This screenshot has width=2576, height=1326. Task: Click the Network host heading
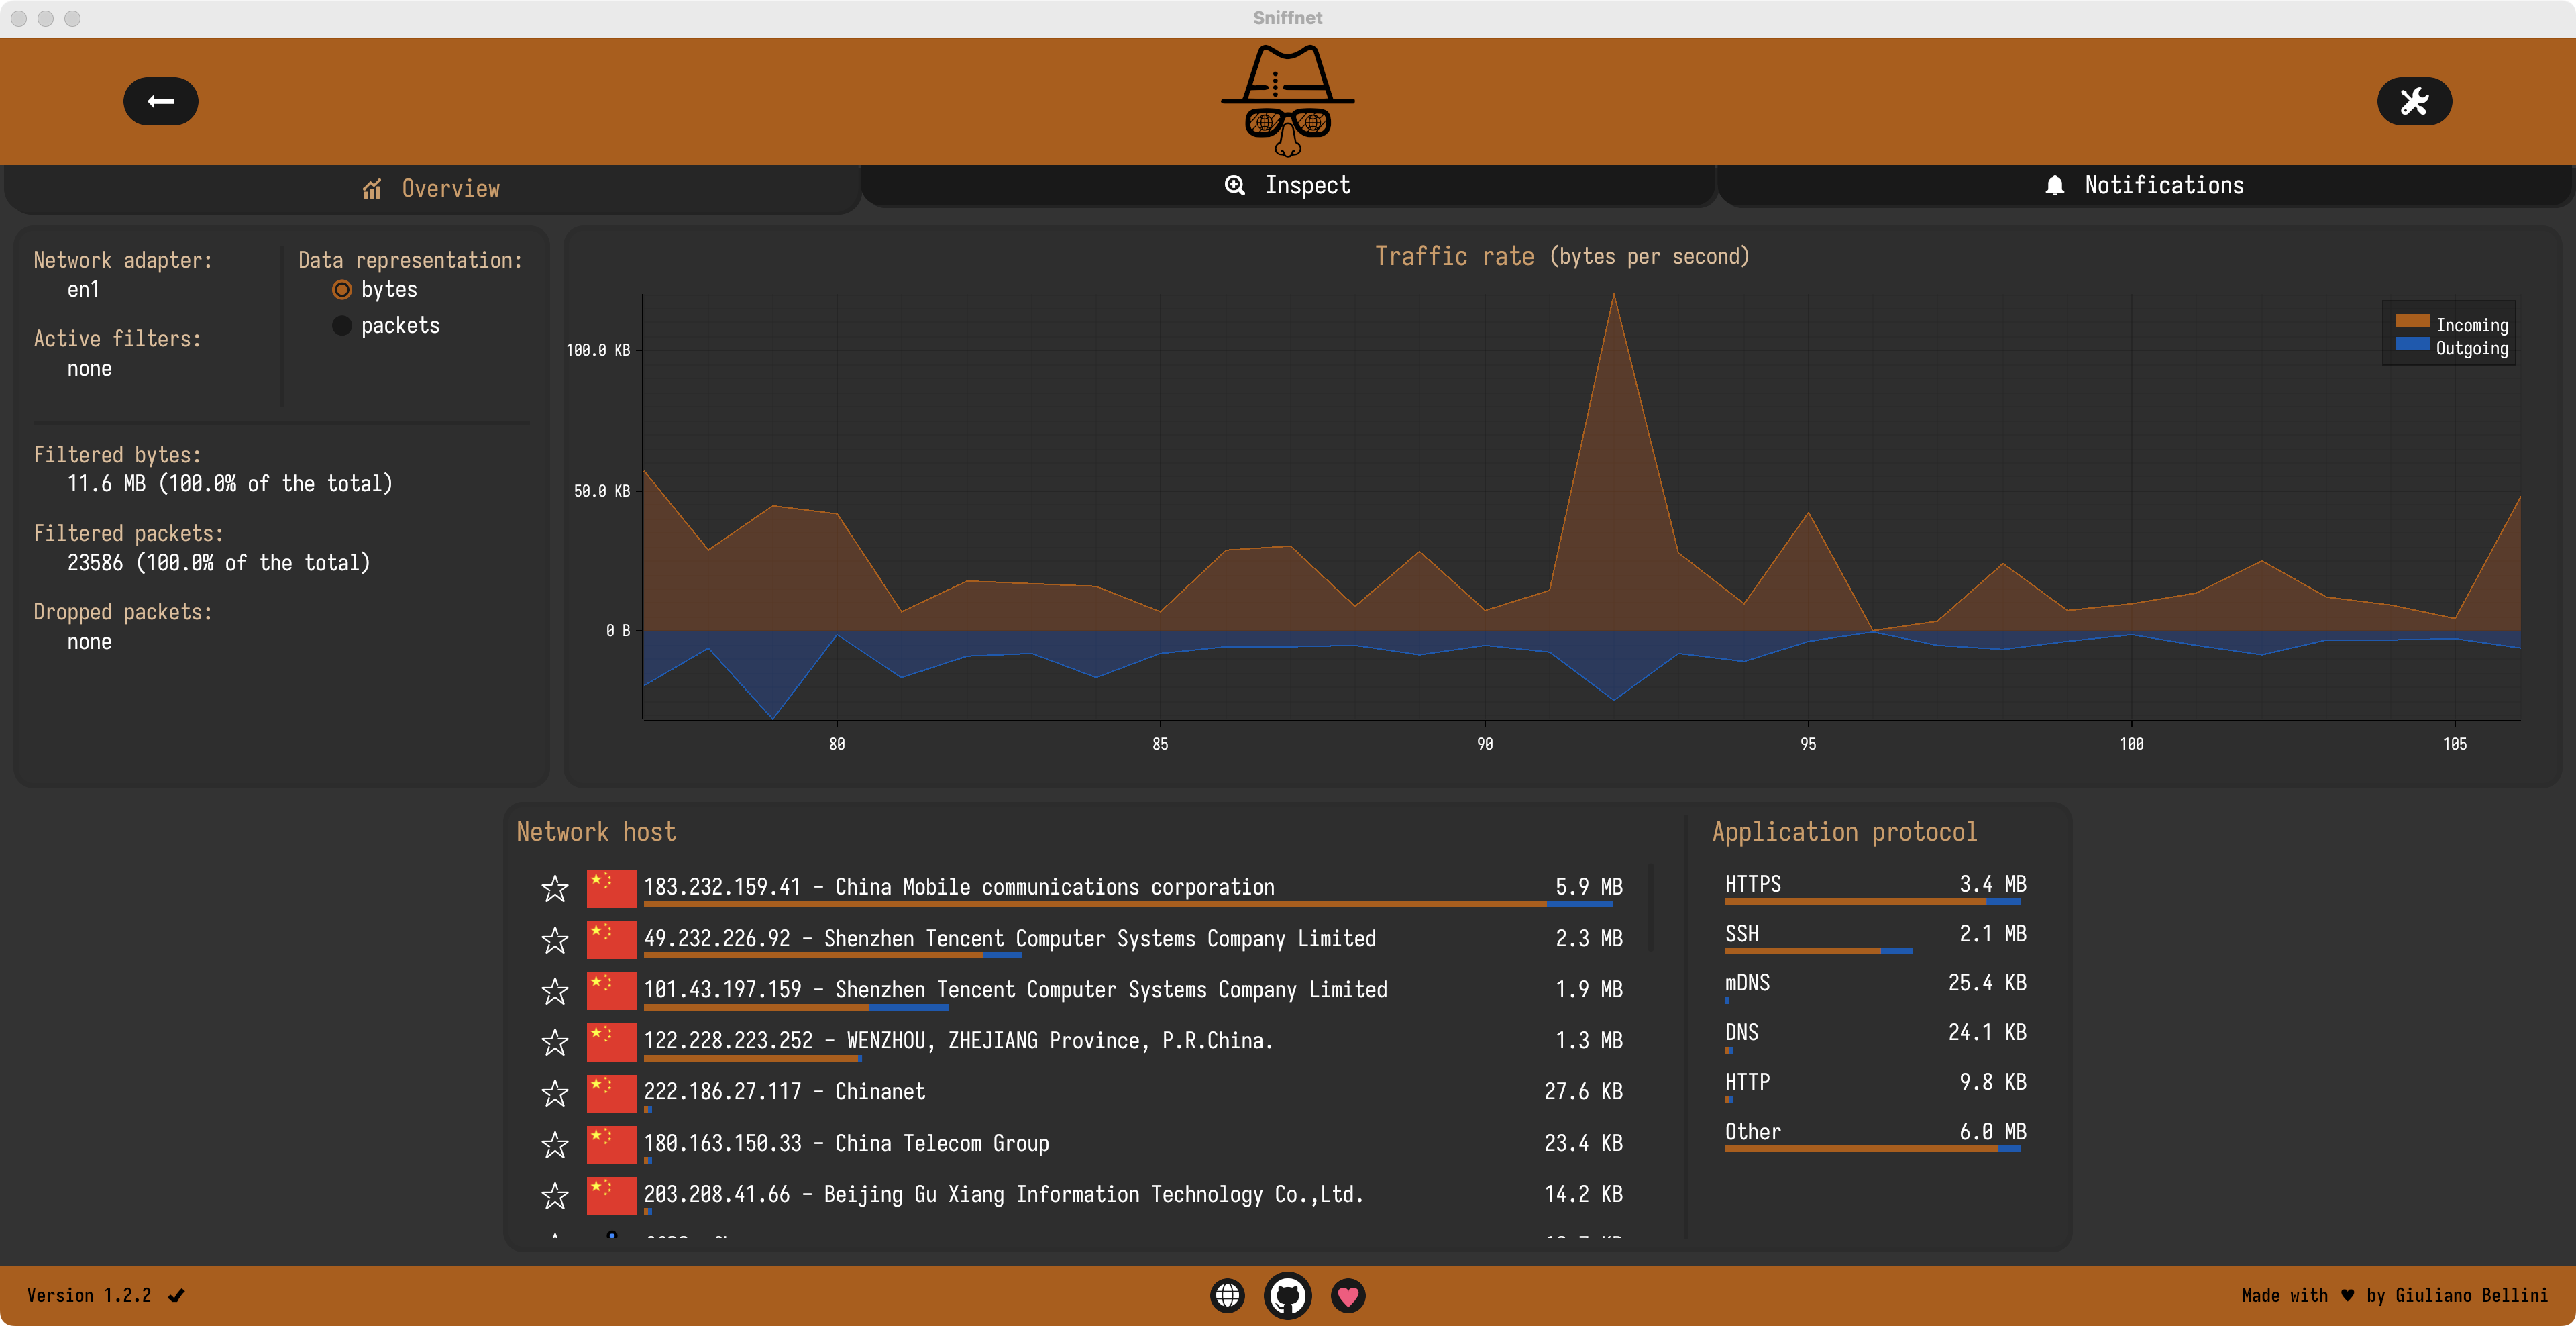pyautogui.click(x=596, y=832)
